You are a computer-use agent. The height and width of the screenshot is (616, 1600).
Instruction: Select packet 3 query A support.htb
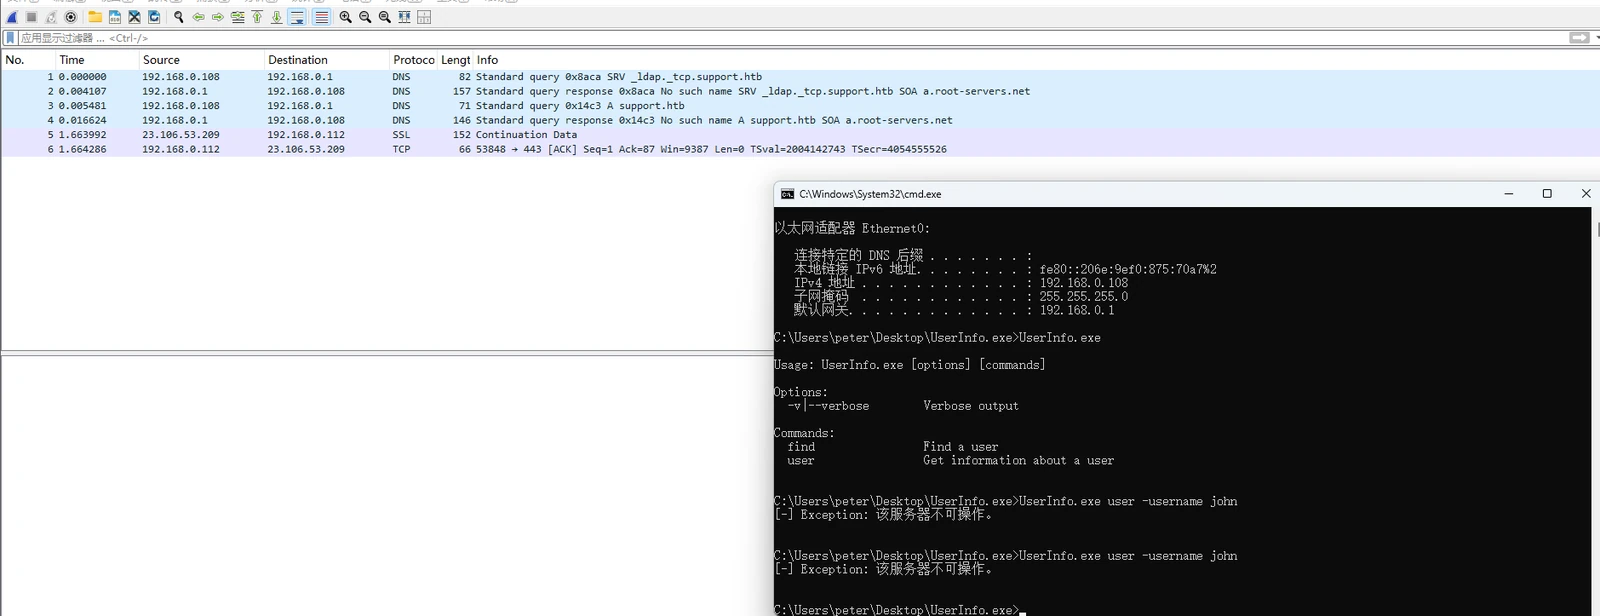[x=800, y=106]
